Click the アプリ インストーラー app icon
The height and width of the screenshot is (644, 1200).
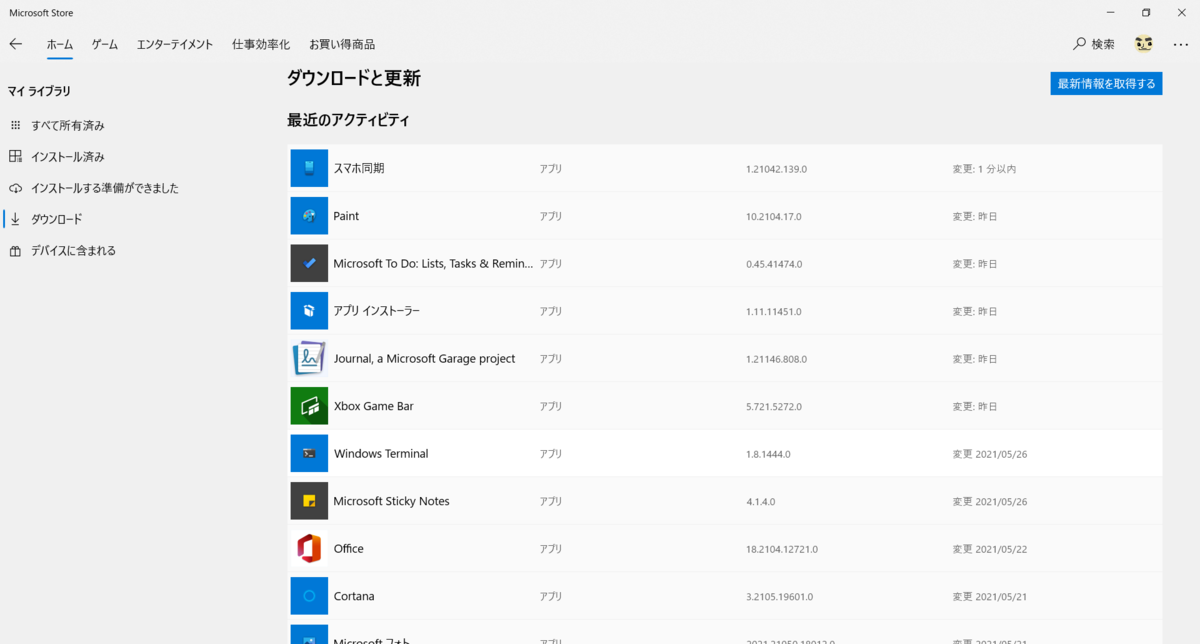click(x=309, y=311)
